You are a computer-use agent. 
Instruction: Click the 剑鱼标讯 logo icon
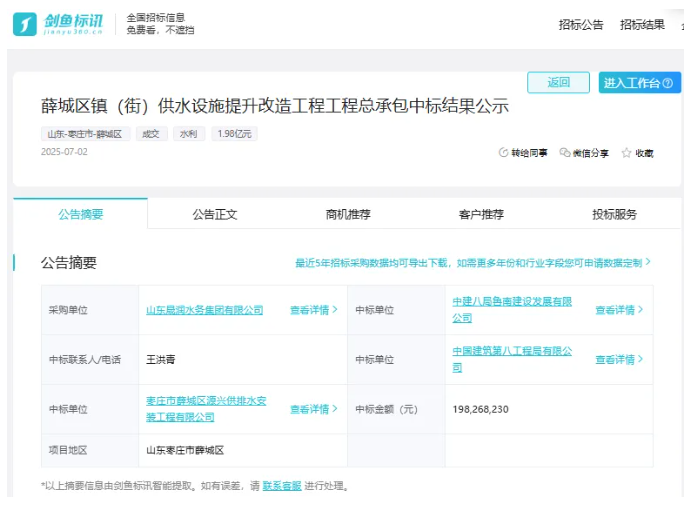(x=26, y=25)
